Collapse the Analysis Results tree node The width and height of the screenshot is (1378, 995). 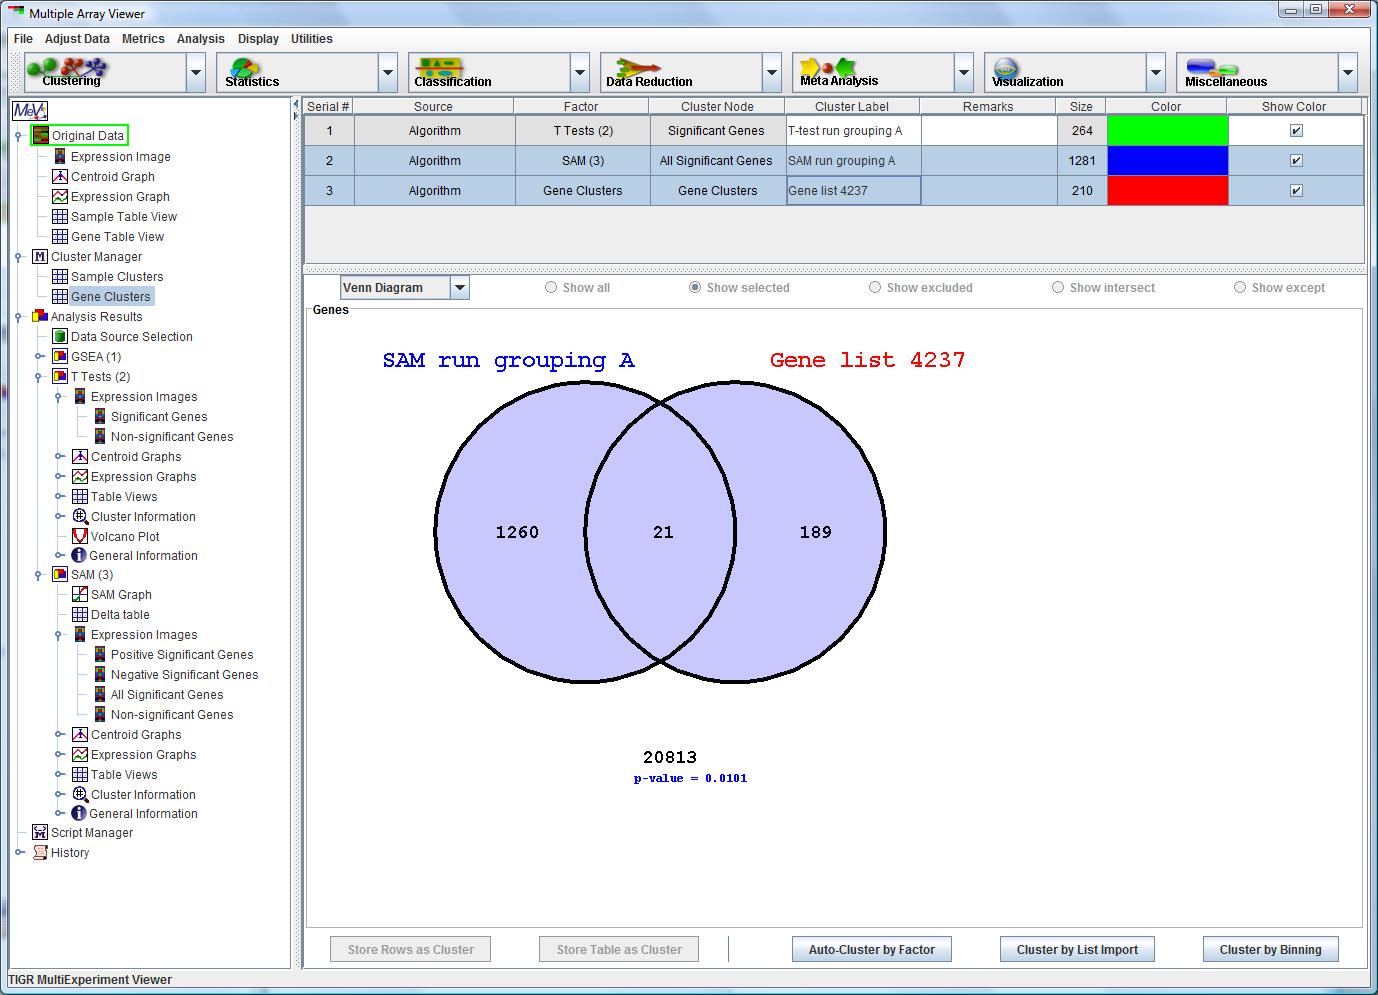pos(19,317)
